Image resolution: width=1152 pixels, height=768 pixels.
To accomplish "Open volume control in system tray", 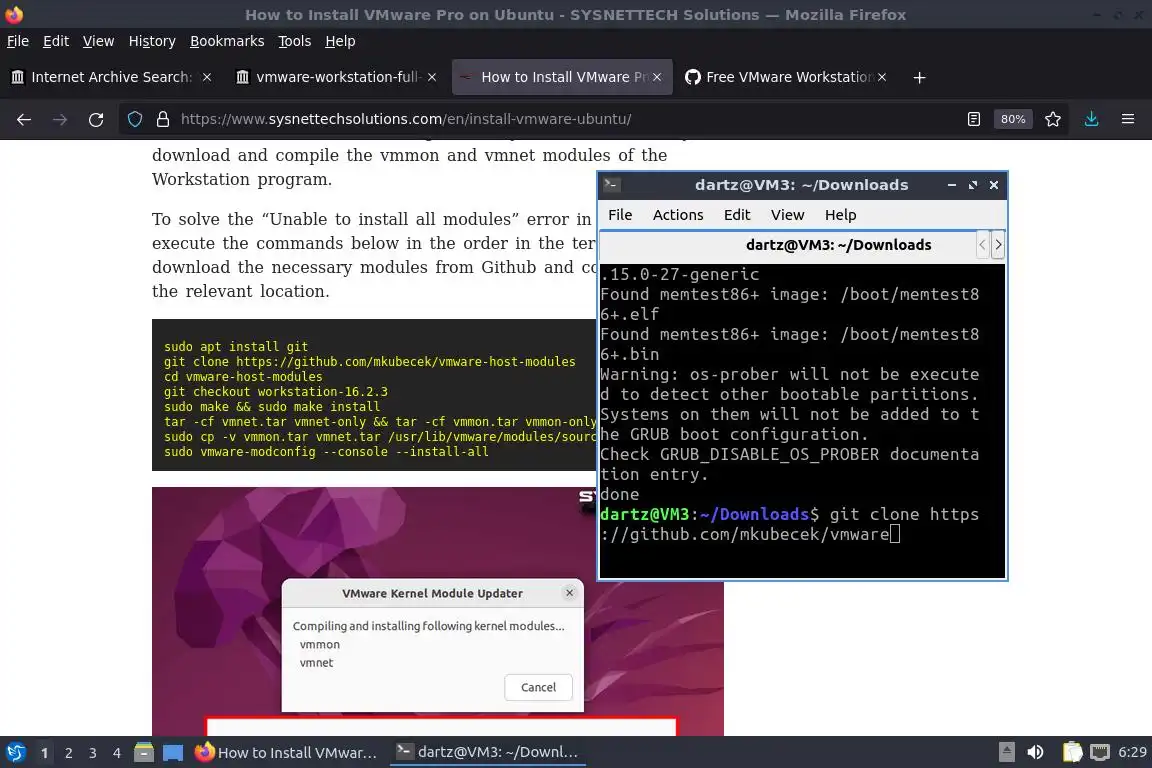I will click(1035, 753).
